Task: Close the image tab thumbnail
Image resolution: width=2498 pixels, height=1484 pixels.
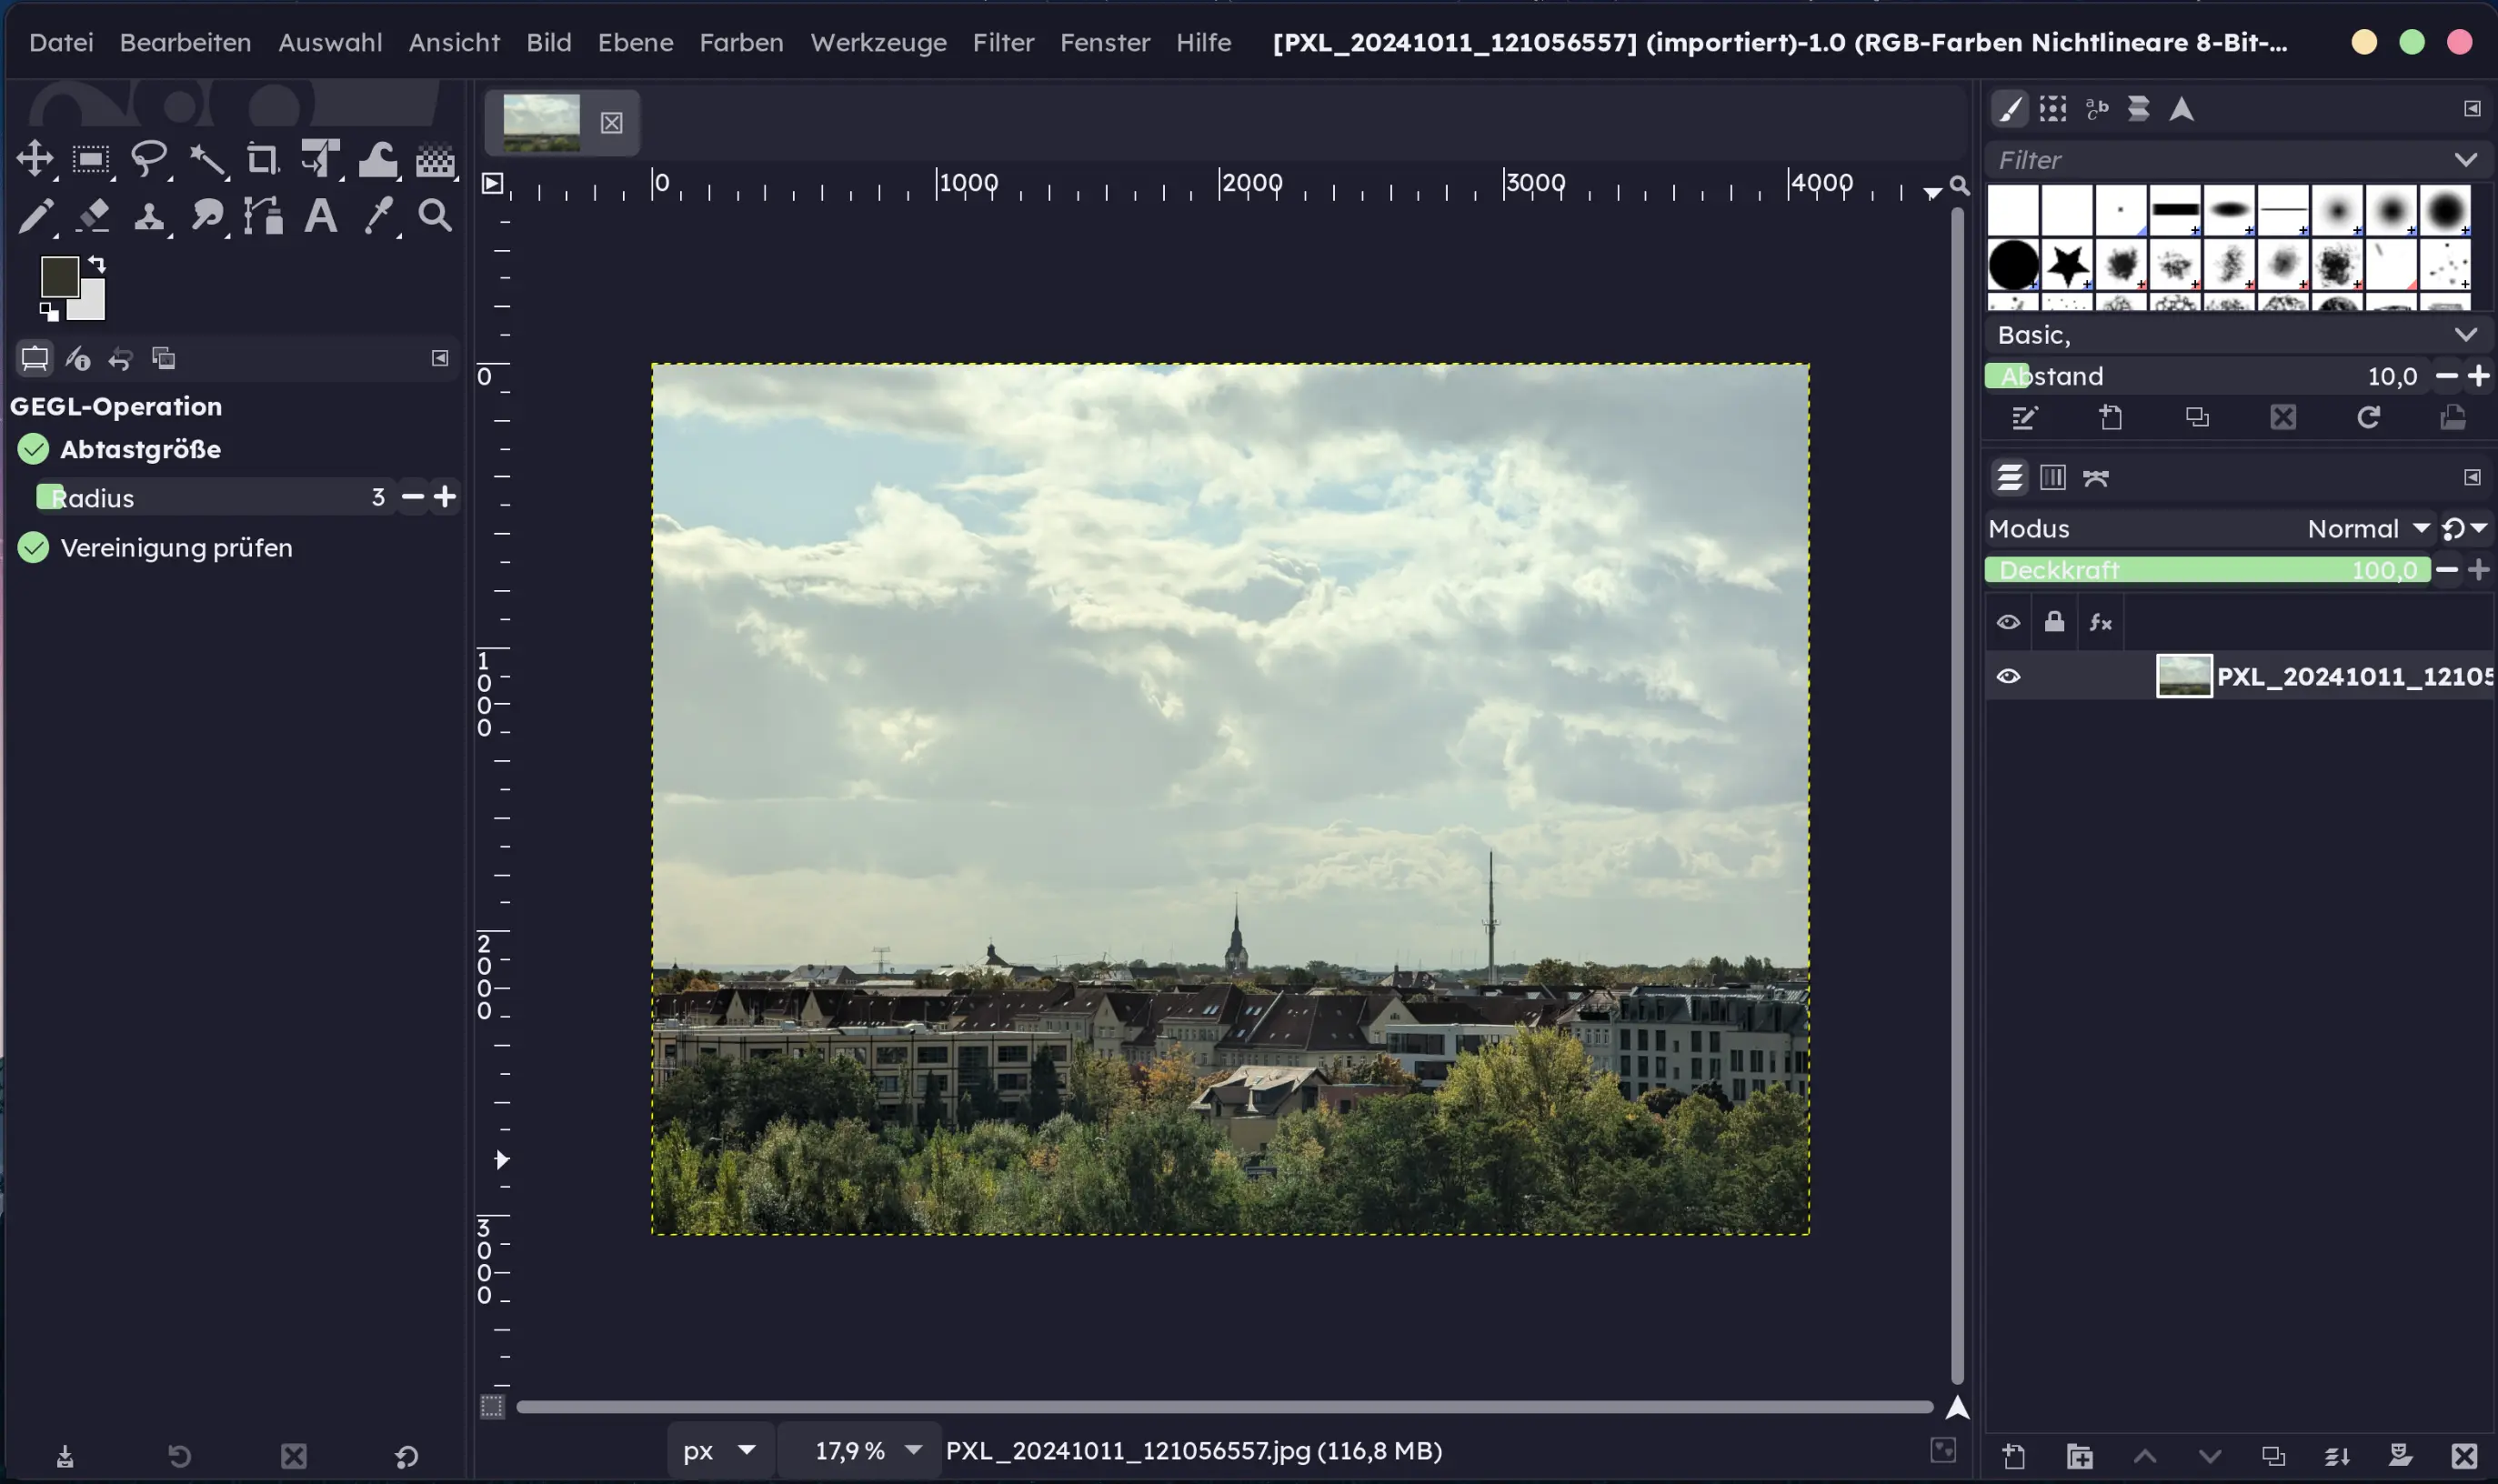Action: (x=611, y=123)
